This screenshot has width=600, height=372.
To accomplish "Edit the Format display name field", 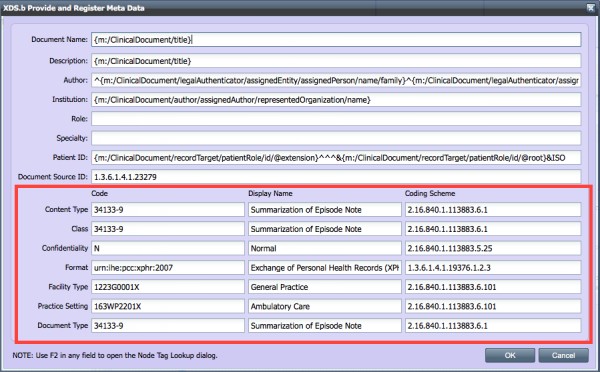I will (x=324, y=268).
